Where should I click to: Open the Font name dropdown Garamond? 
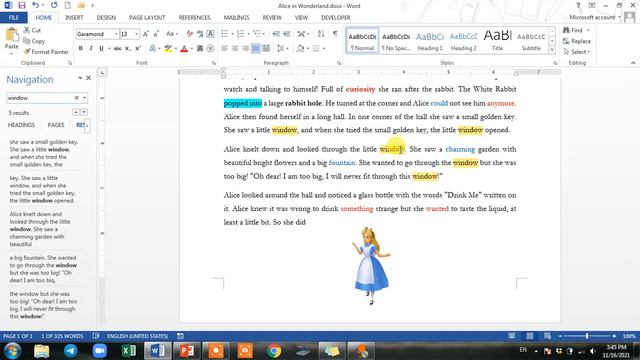coord(116,34)
